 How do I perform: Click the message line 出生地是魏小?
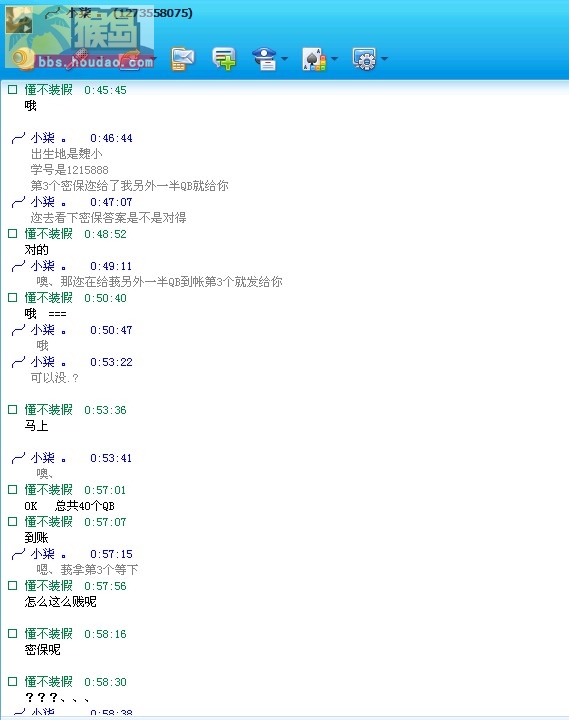[67, 154]
